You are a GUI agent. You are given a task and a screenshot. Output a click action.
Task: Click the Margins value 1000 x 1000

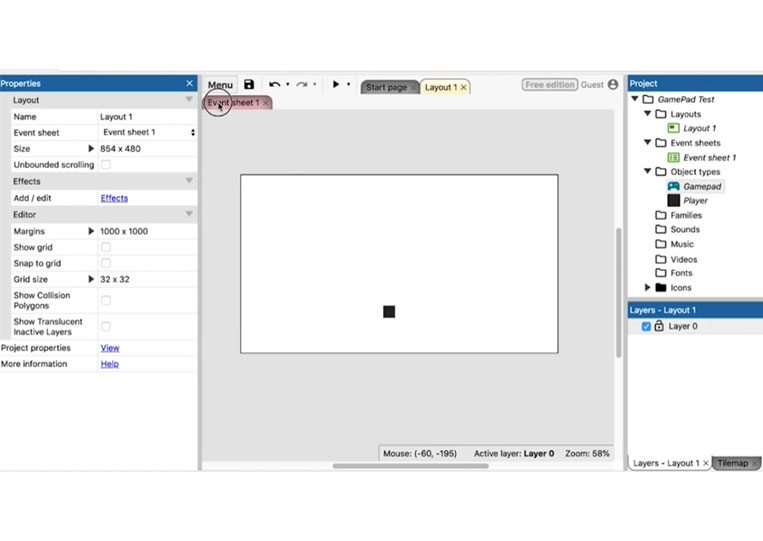(124, 232)
